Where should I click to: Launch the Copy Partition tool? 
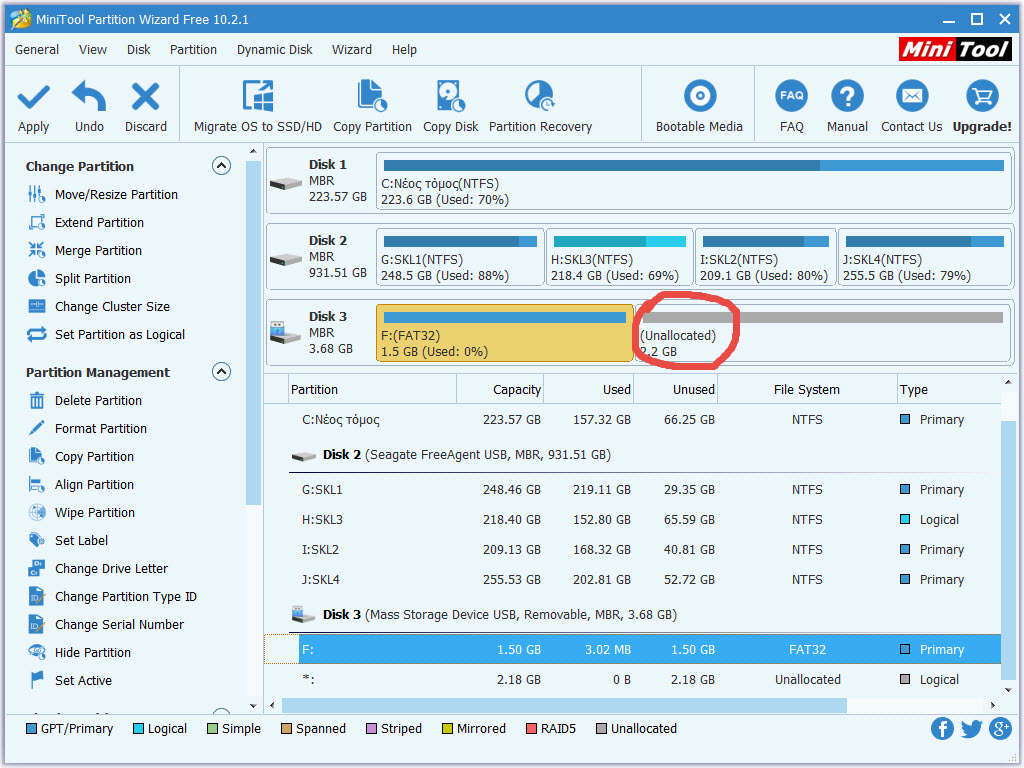point(372,98)
